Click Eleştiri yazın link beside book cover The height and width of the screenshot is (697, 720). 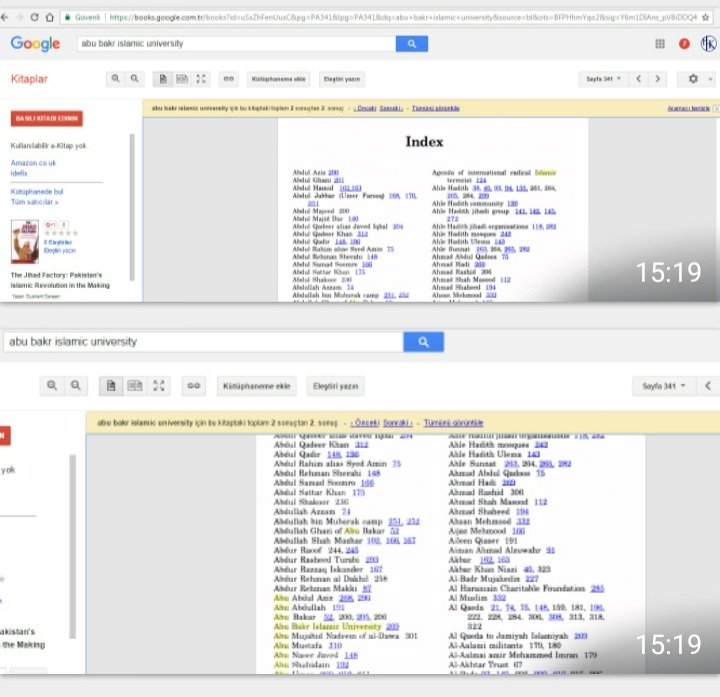tap(60, 250)
